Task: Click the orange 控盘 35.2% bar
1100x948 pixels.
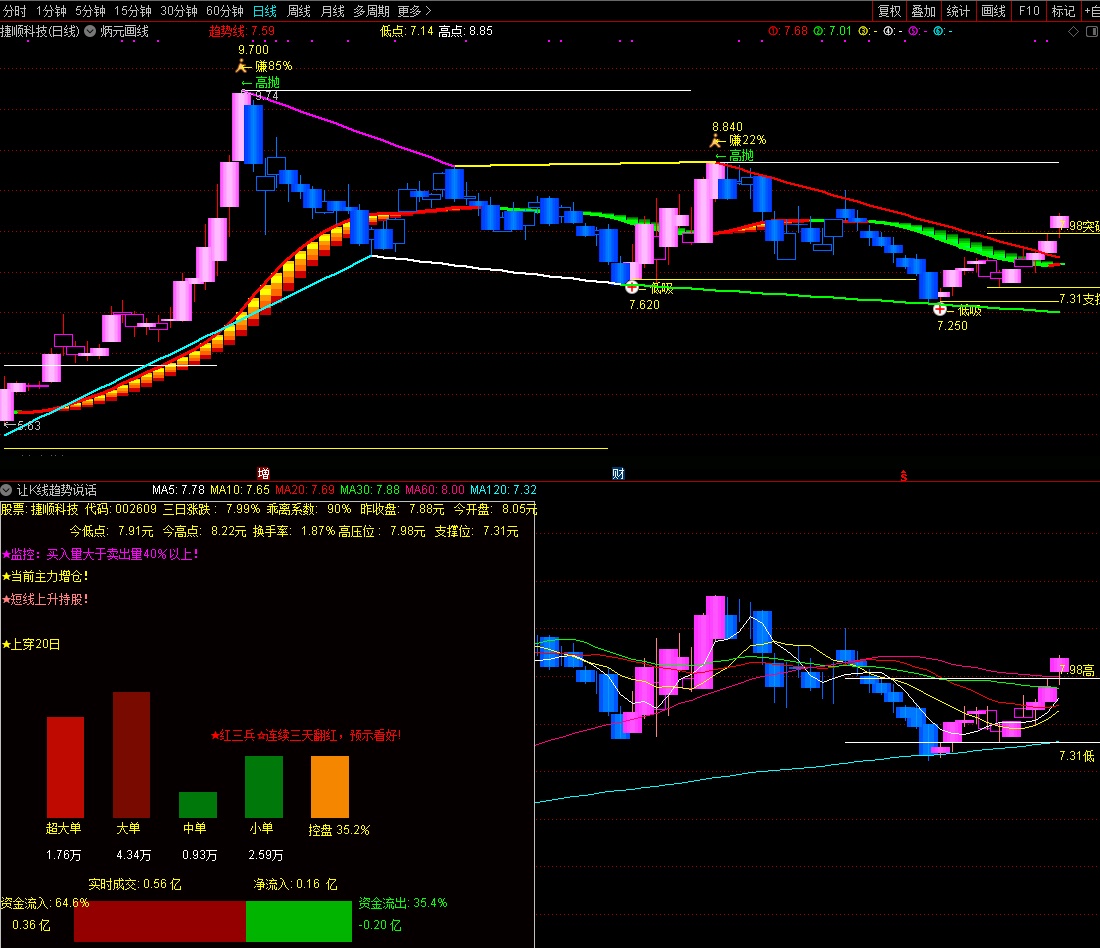Action: 330,787
